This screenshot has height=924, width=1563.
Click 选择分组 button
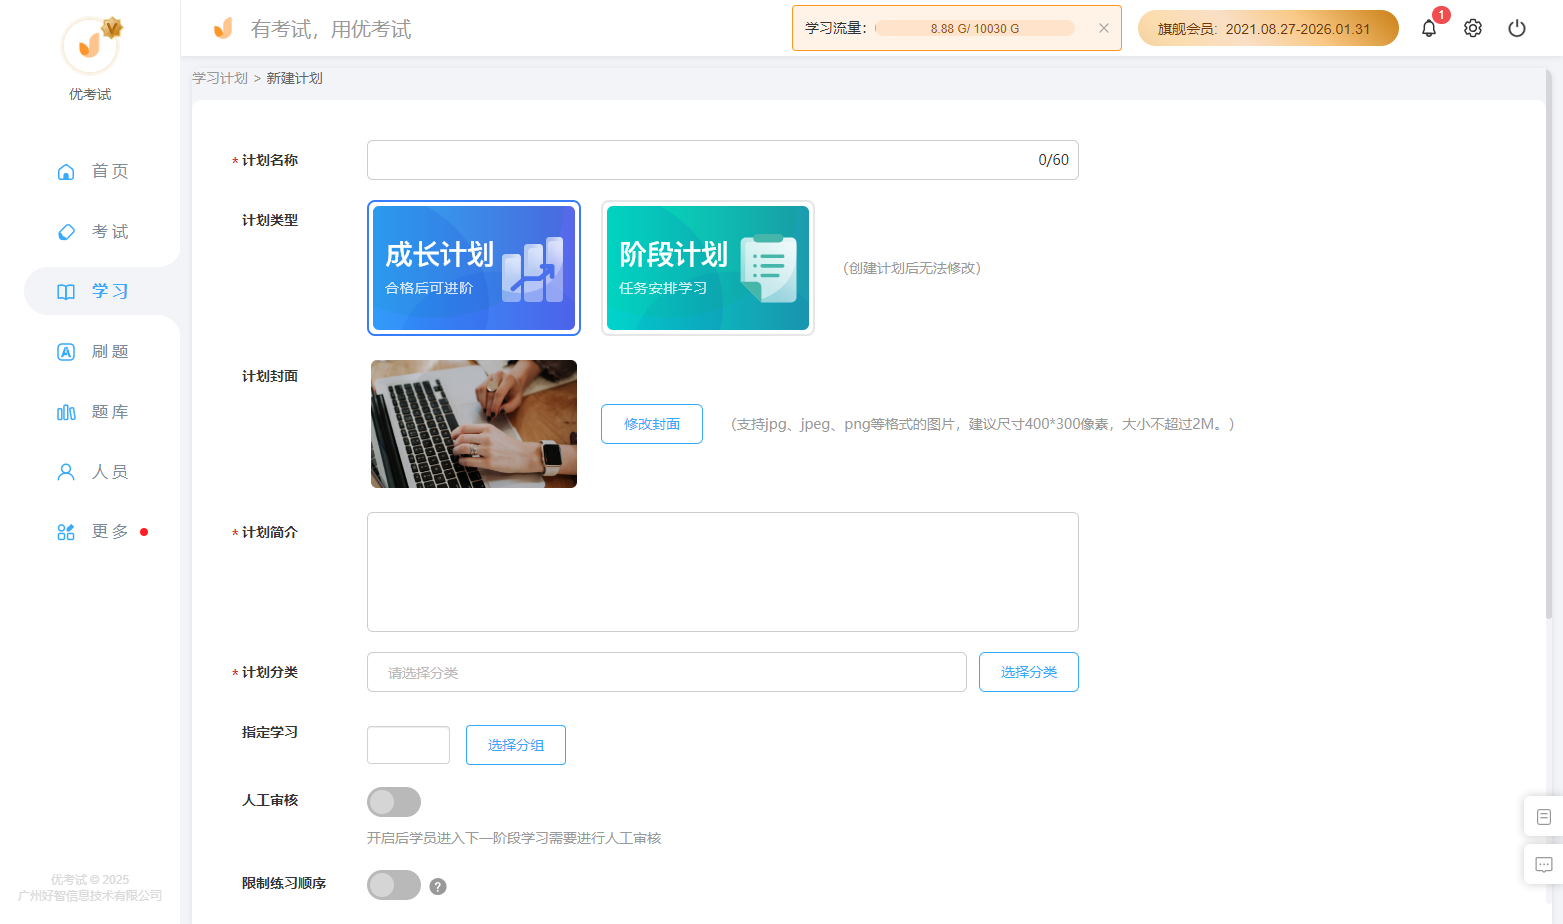point(516,745)
